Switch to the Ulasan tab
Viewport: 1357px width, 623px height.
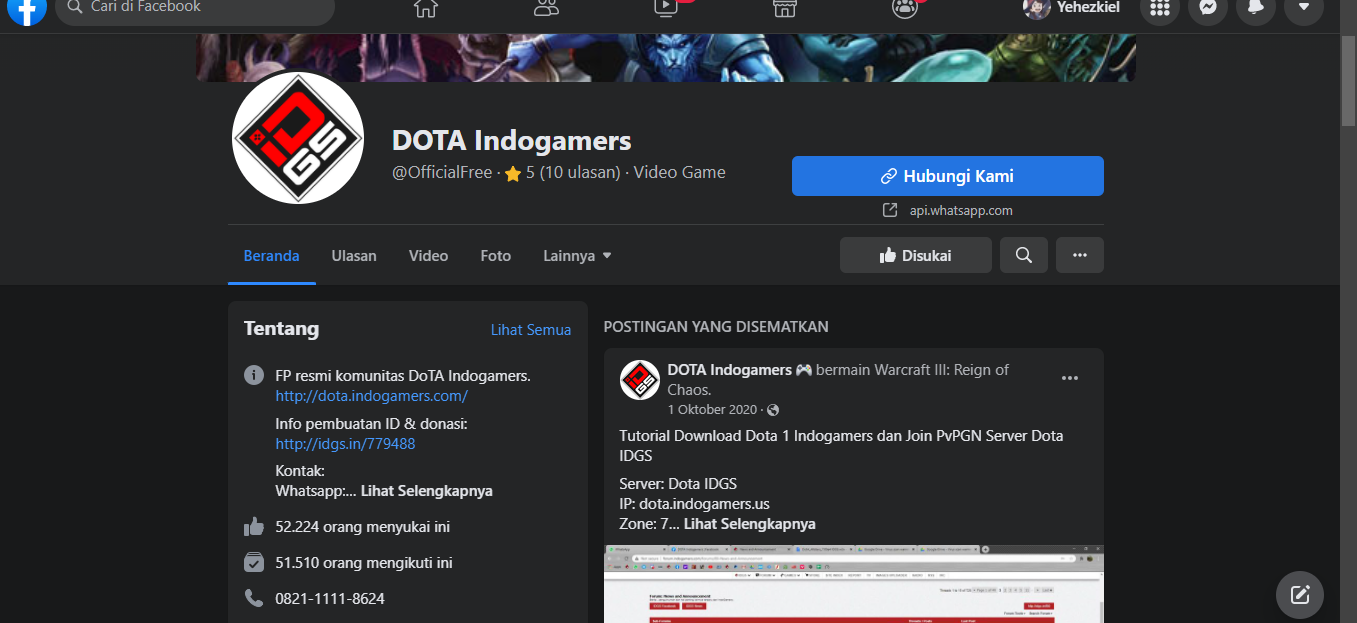pyautogui.click(x=354, y=256)
